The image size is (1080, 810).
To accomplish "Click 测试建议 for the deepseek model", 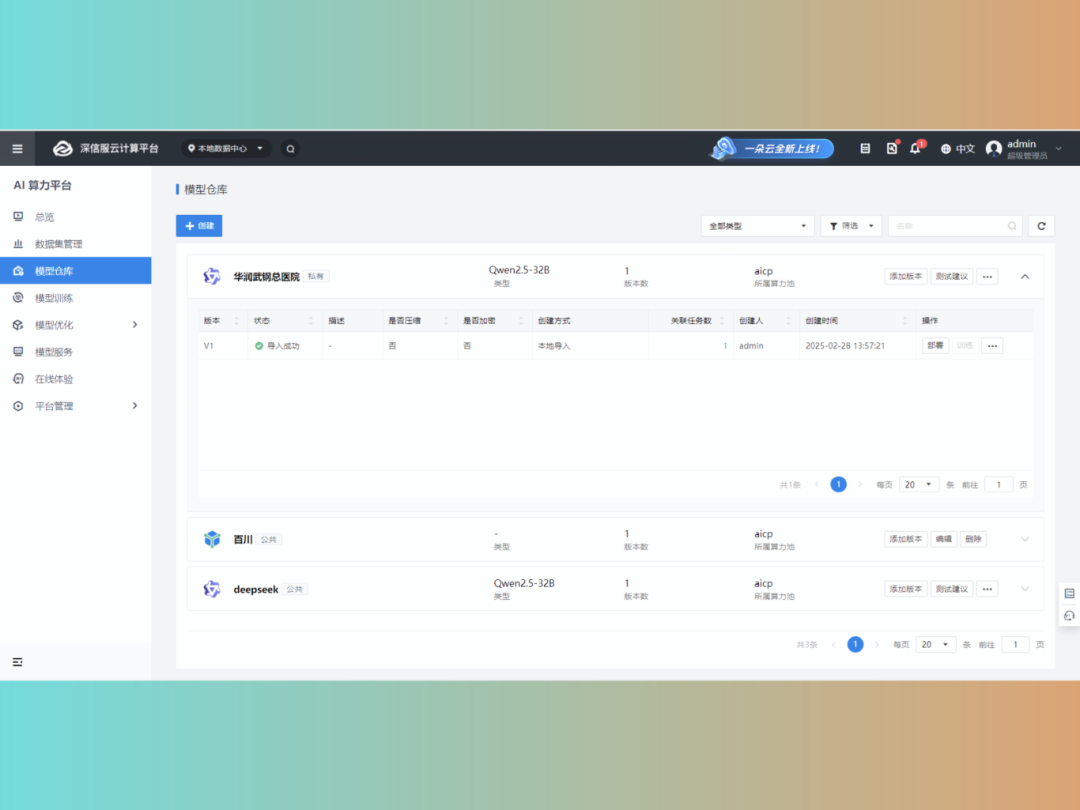I will point(951,589).
